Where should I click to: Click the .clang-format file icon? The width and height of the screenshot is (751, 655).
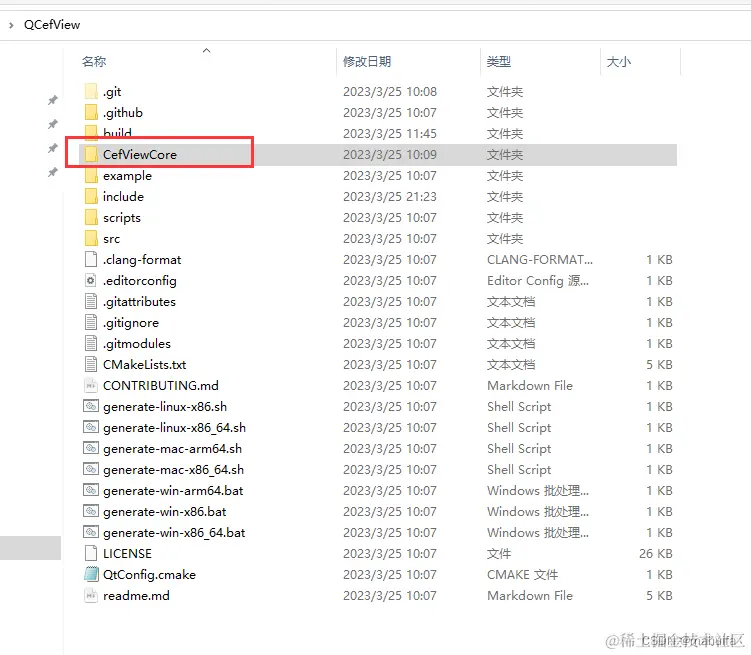point(91,260)
